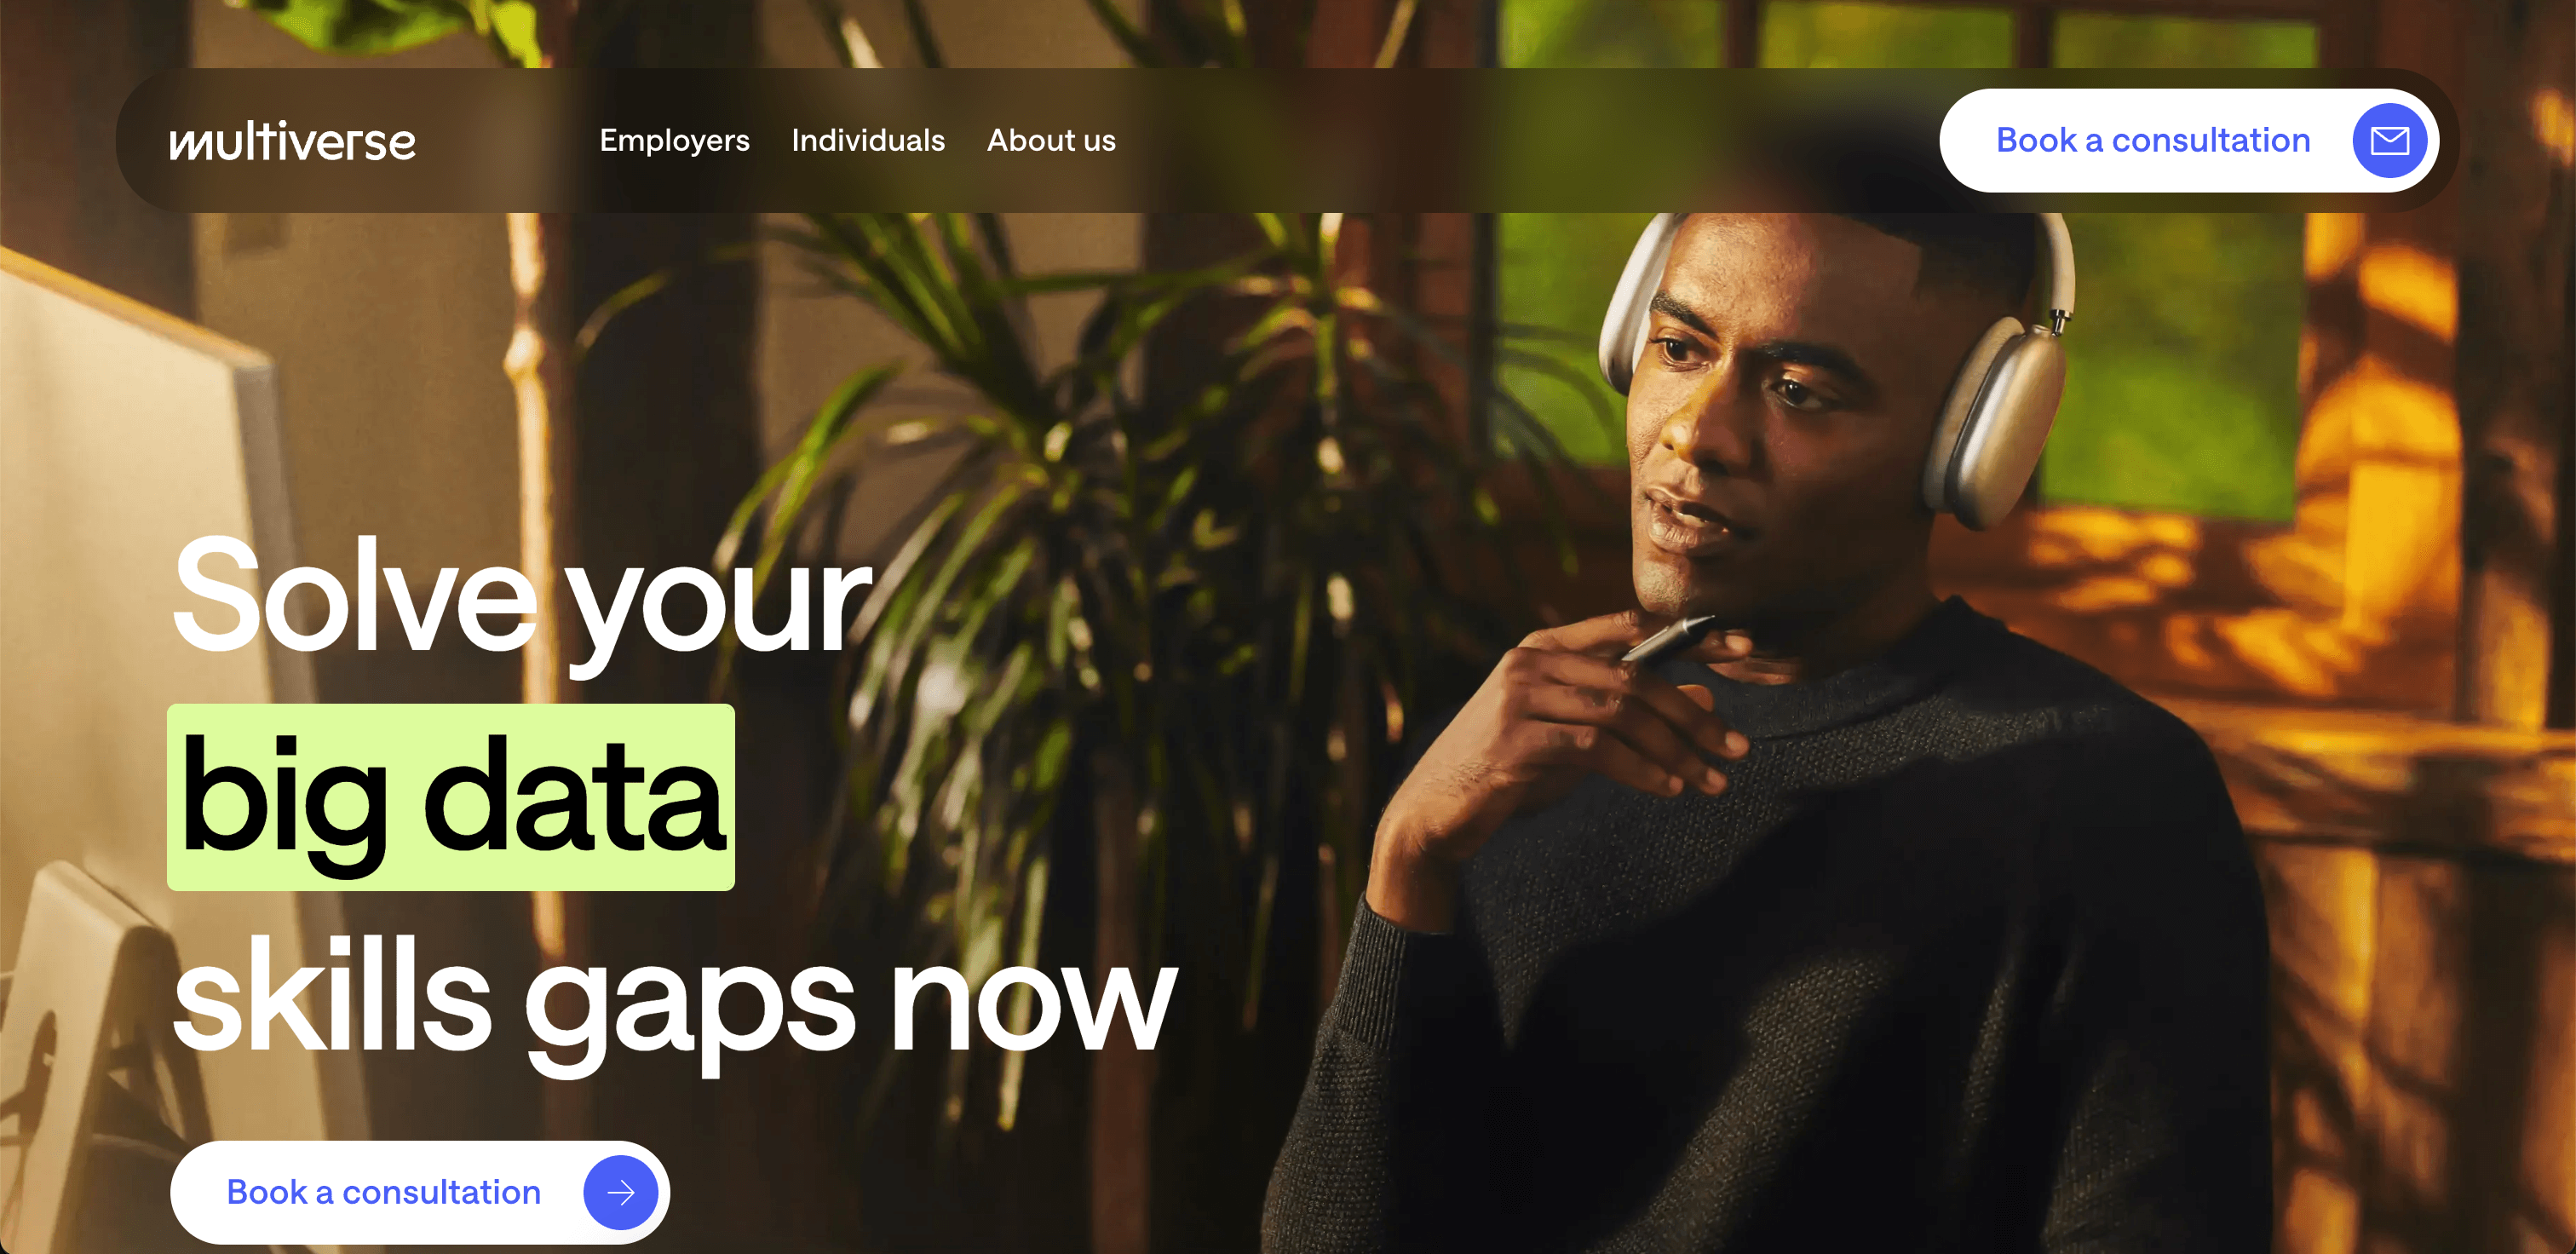Open the multiverse logo home link
Image resolution: width=2576 pixels, height=1254 pixels.
(292, 141)
